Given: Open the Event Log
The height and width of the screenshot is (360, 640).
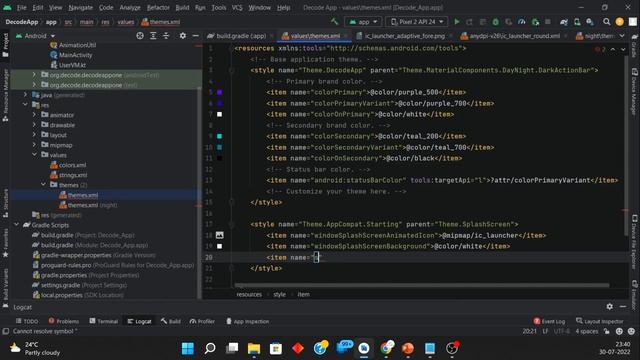Looking at the screenshot, I should (x=549, y=321).
